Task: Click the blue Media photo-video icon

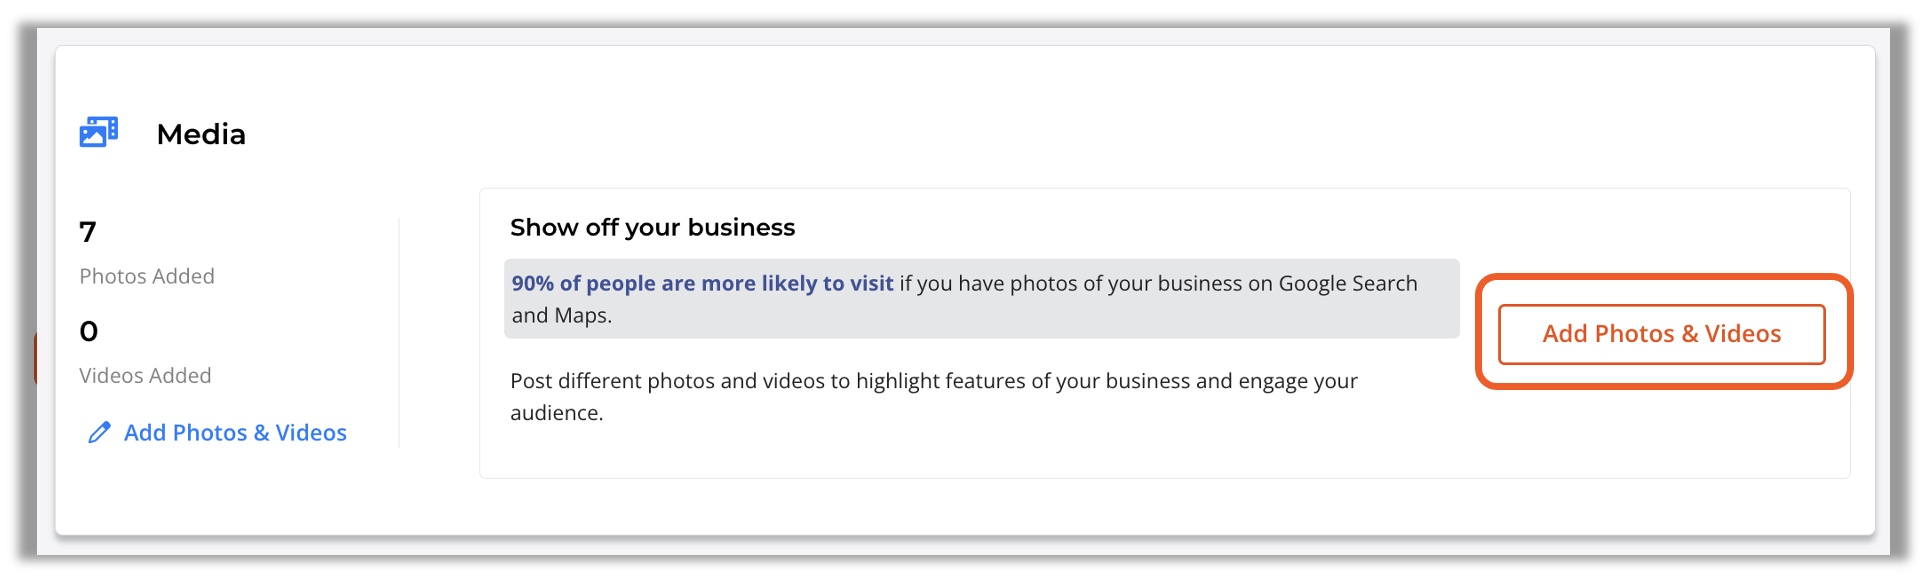Action: [x=99, y=132]
